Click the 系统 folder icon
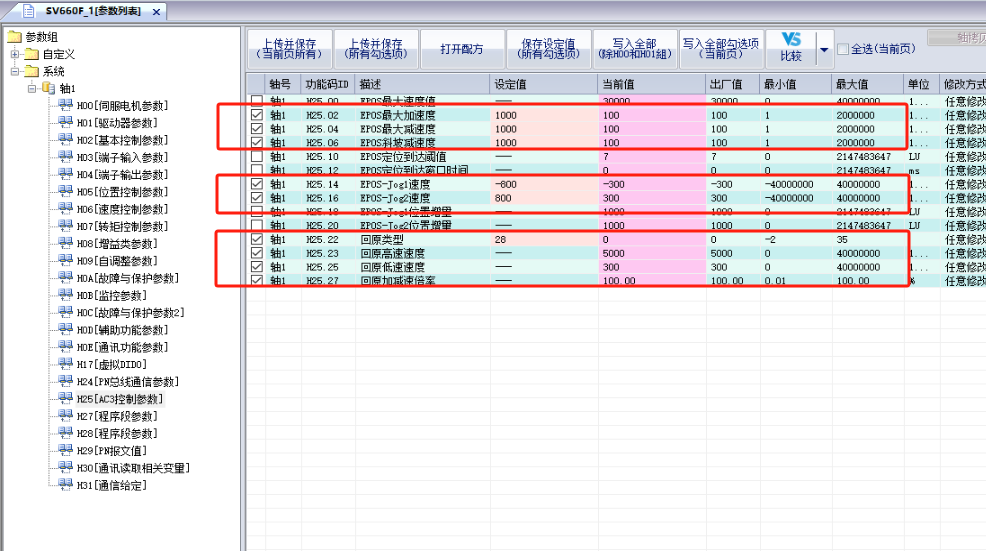The width and height of the screenshot is (986, 551). [31, 71]
